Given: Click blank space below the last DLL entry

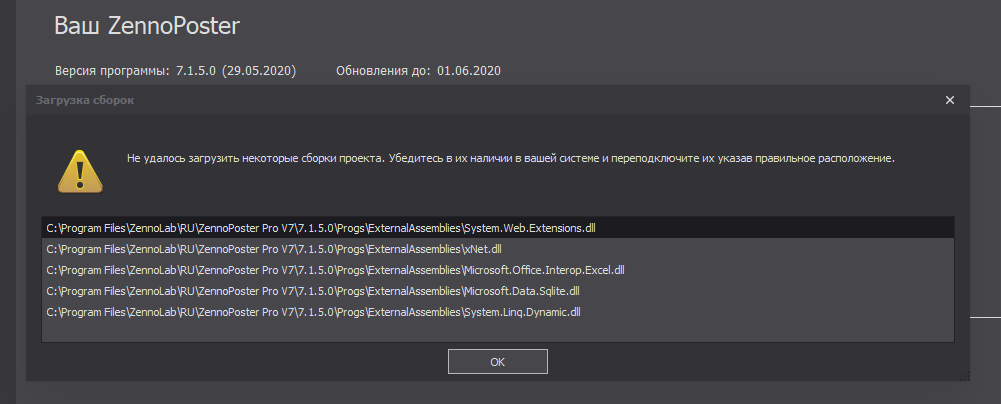Looking at the screenshot, I should [x=498, y=332].
